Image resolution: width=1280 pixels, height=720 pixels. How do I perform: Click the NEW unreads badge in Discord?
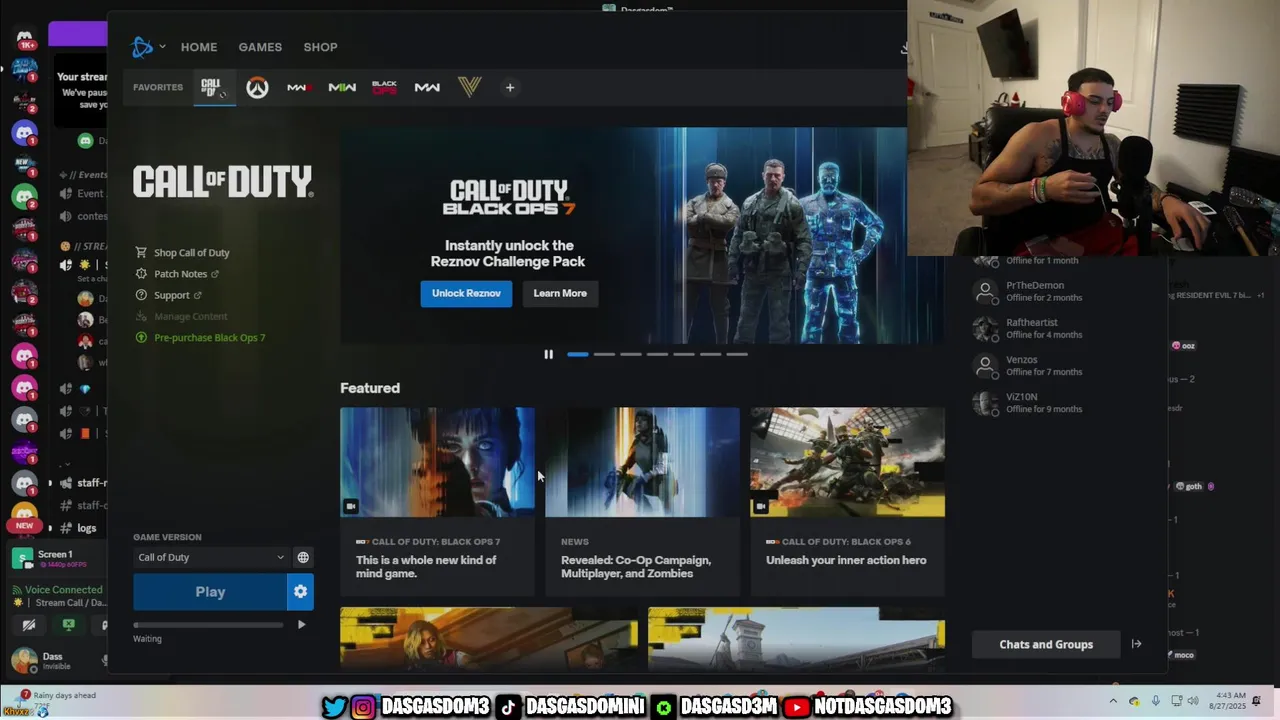pyautogui.click(x=24, y=525)
